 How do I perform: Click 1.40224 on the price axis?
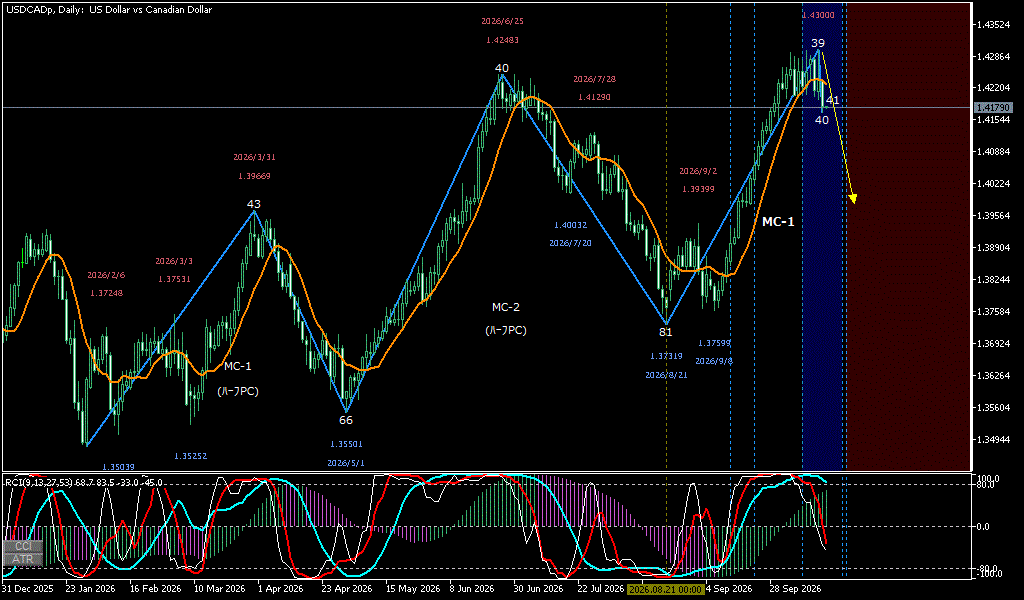tap(993, 184)
